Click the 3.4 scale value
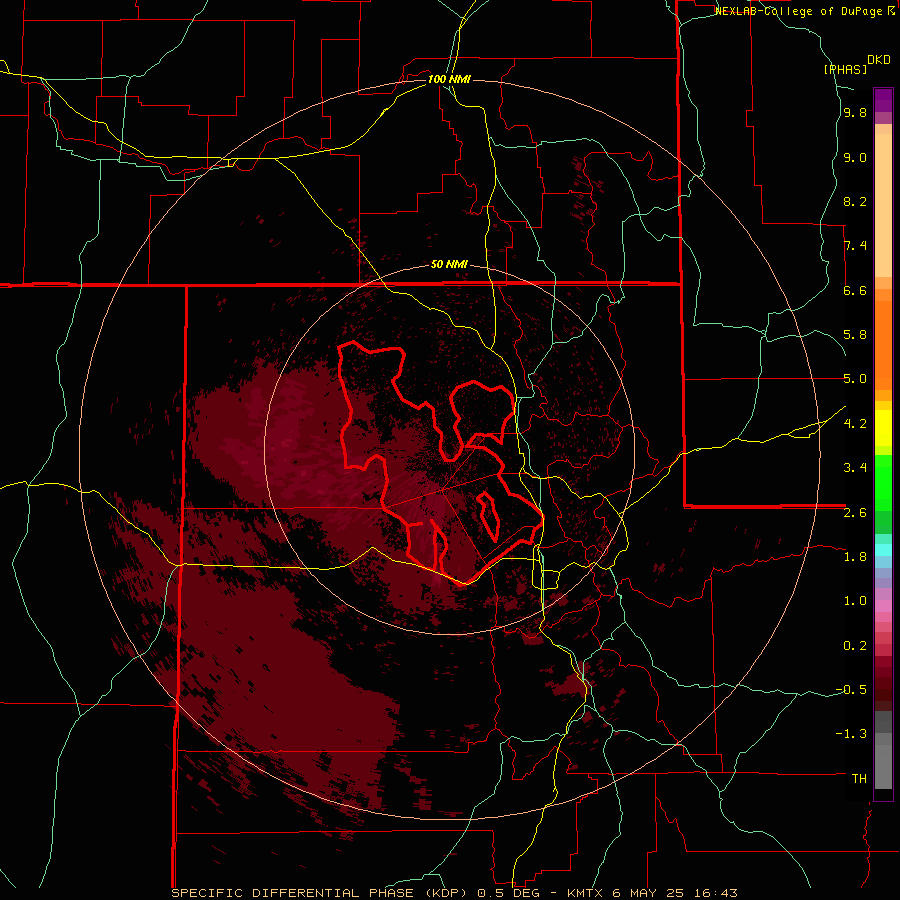 855,468
